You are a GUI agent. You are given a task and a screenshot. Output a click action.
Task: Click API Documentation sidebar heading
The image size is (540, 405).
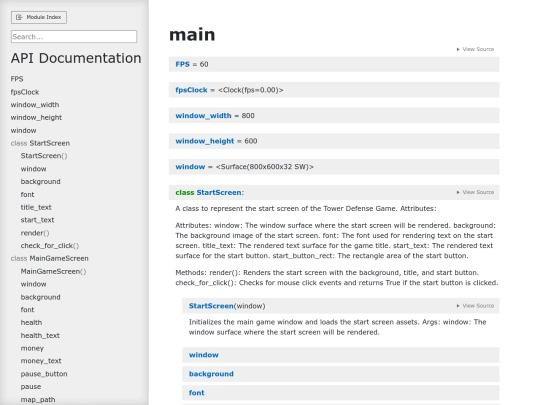[x=76, y=58]
